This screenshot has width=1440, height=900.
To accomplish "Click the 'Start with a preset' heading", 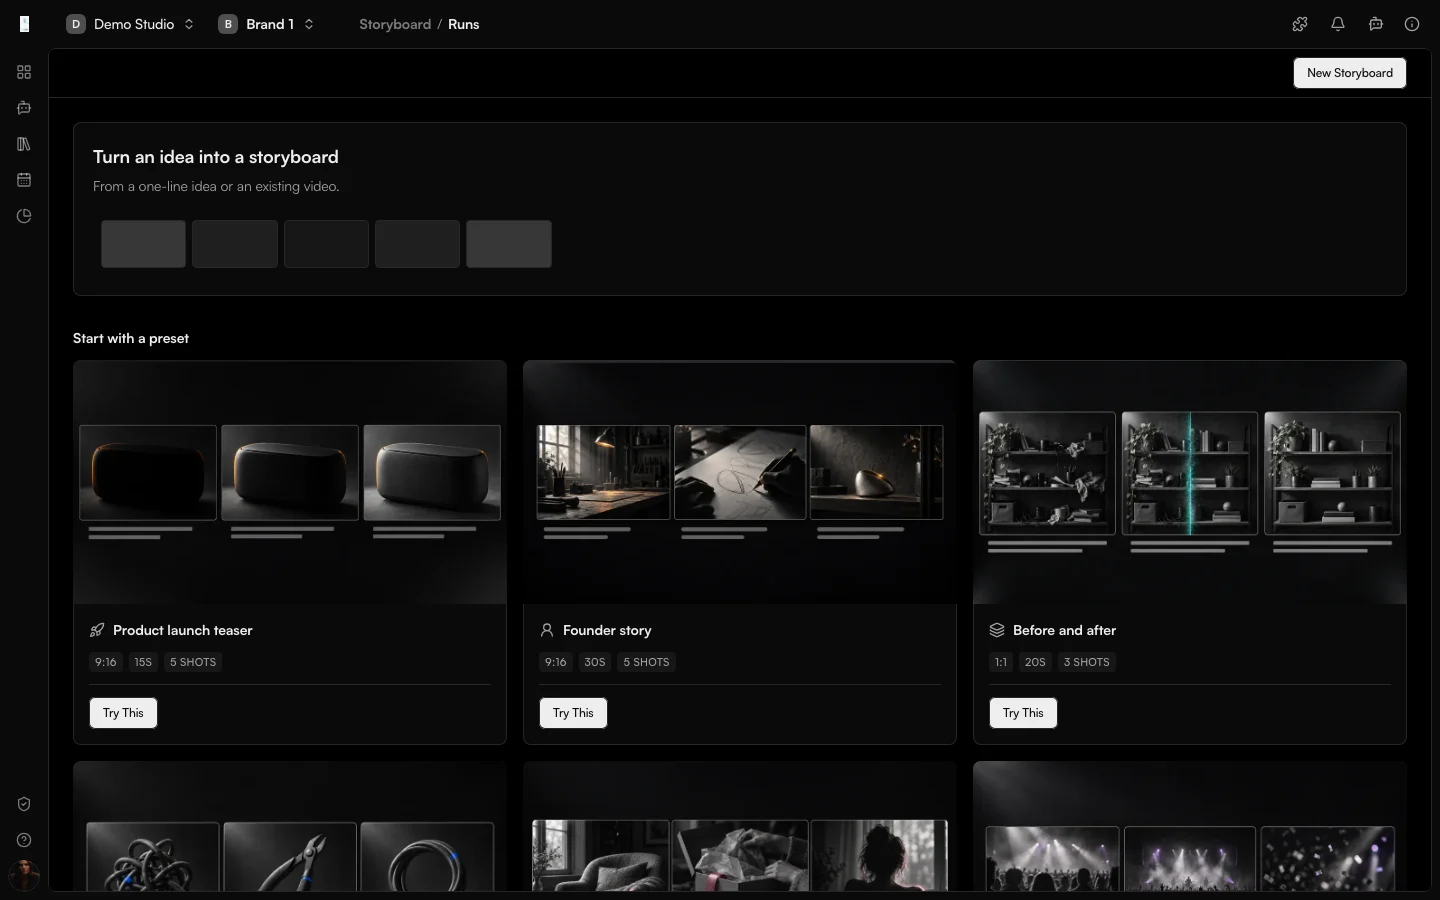I will click(x=131, y=338).
